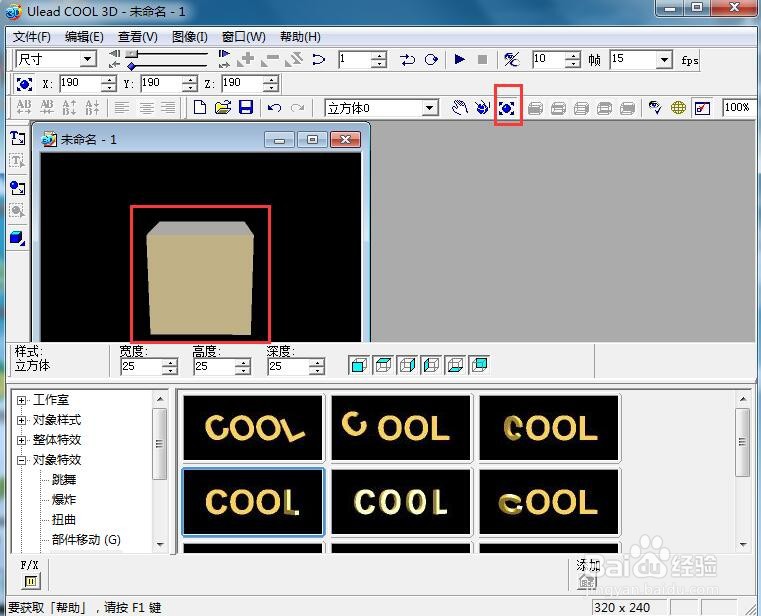Click the blue key frame diamond marker

tap(132, 67)
